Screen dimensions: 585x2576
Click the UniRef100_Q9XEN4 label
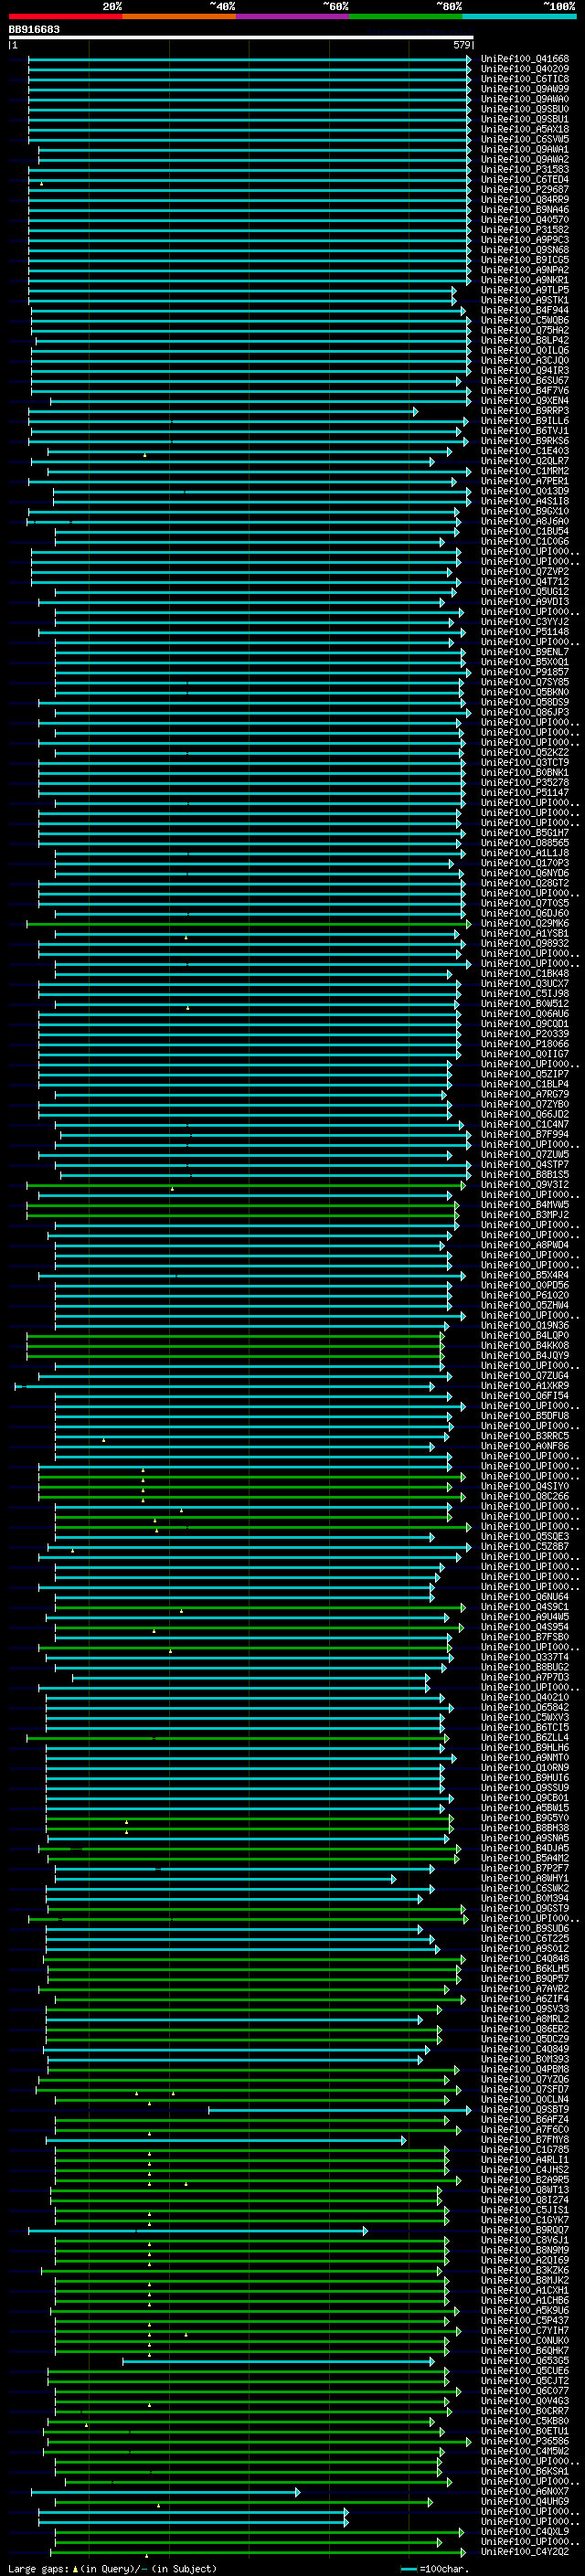point(525,401)
